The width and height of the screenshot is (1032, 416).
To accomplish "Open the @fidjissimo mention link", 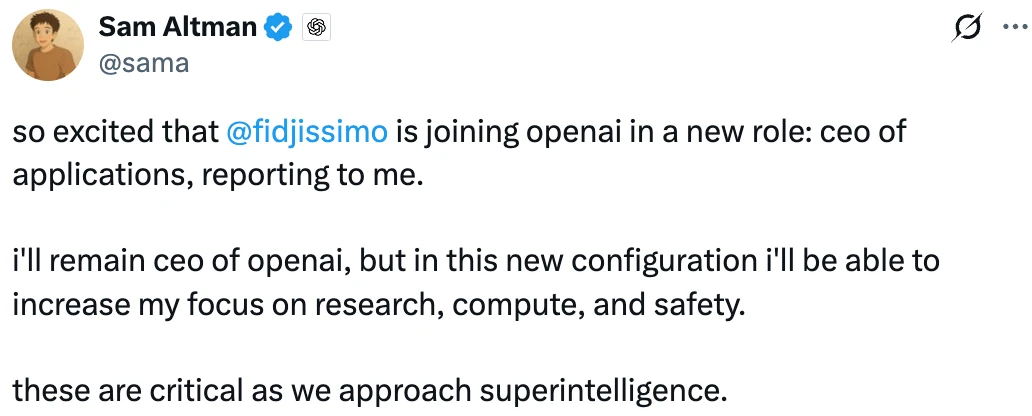I will pos(306,133).
